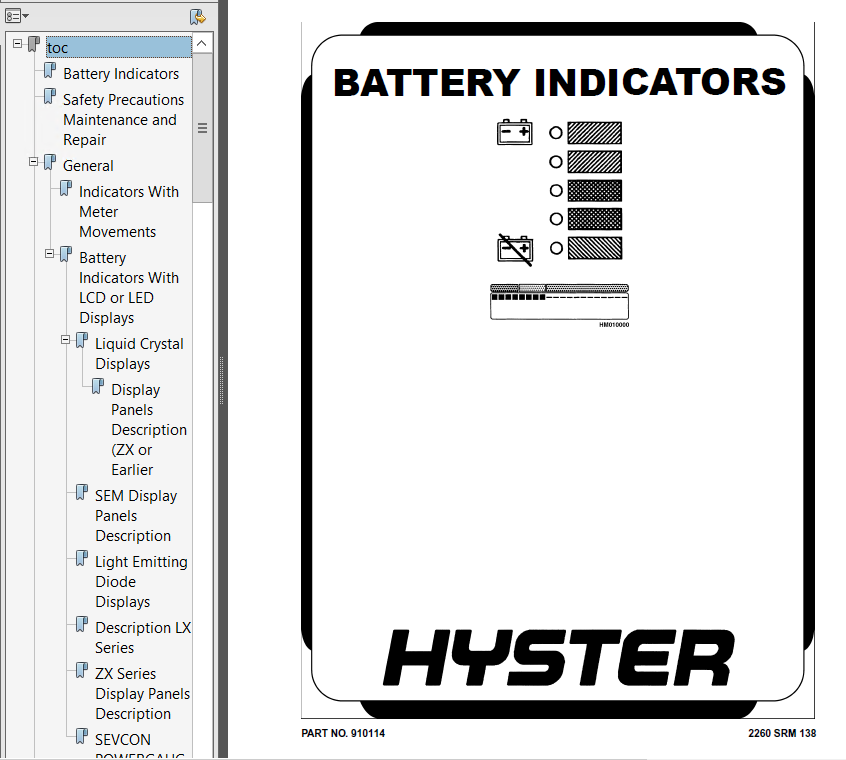Click the bookmark icon for Description LX Series
The height and width of the screenshot is (760, 846).
(x=82, y=624)
